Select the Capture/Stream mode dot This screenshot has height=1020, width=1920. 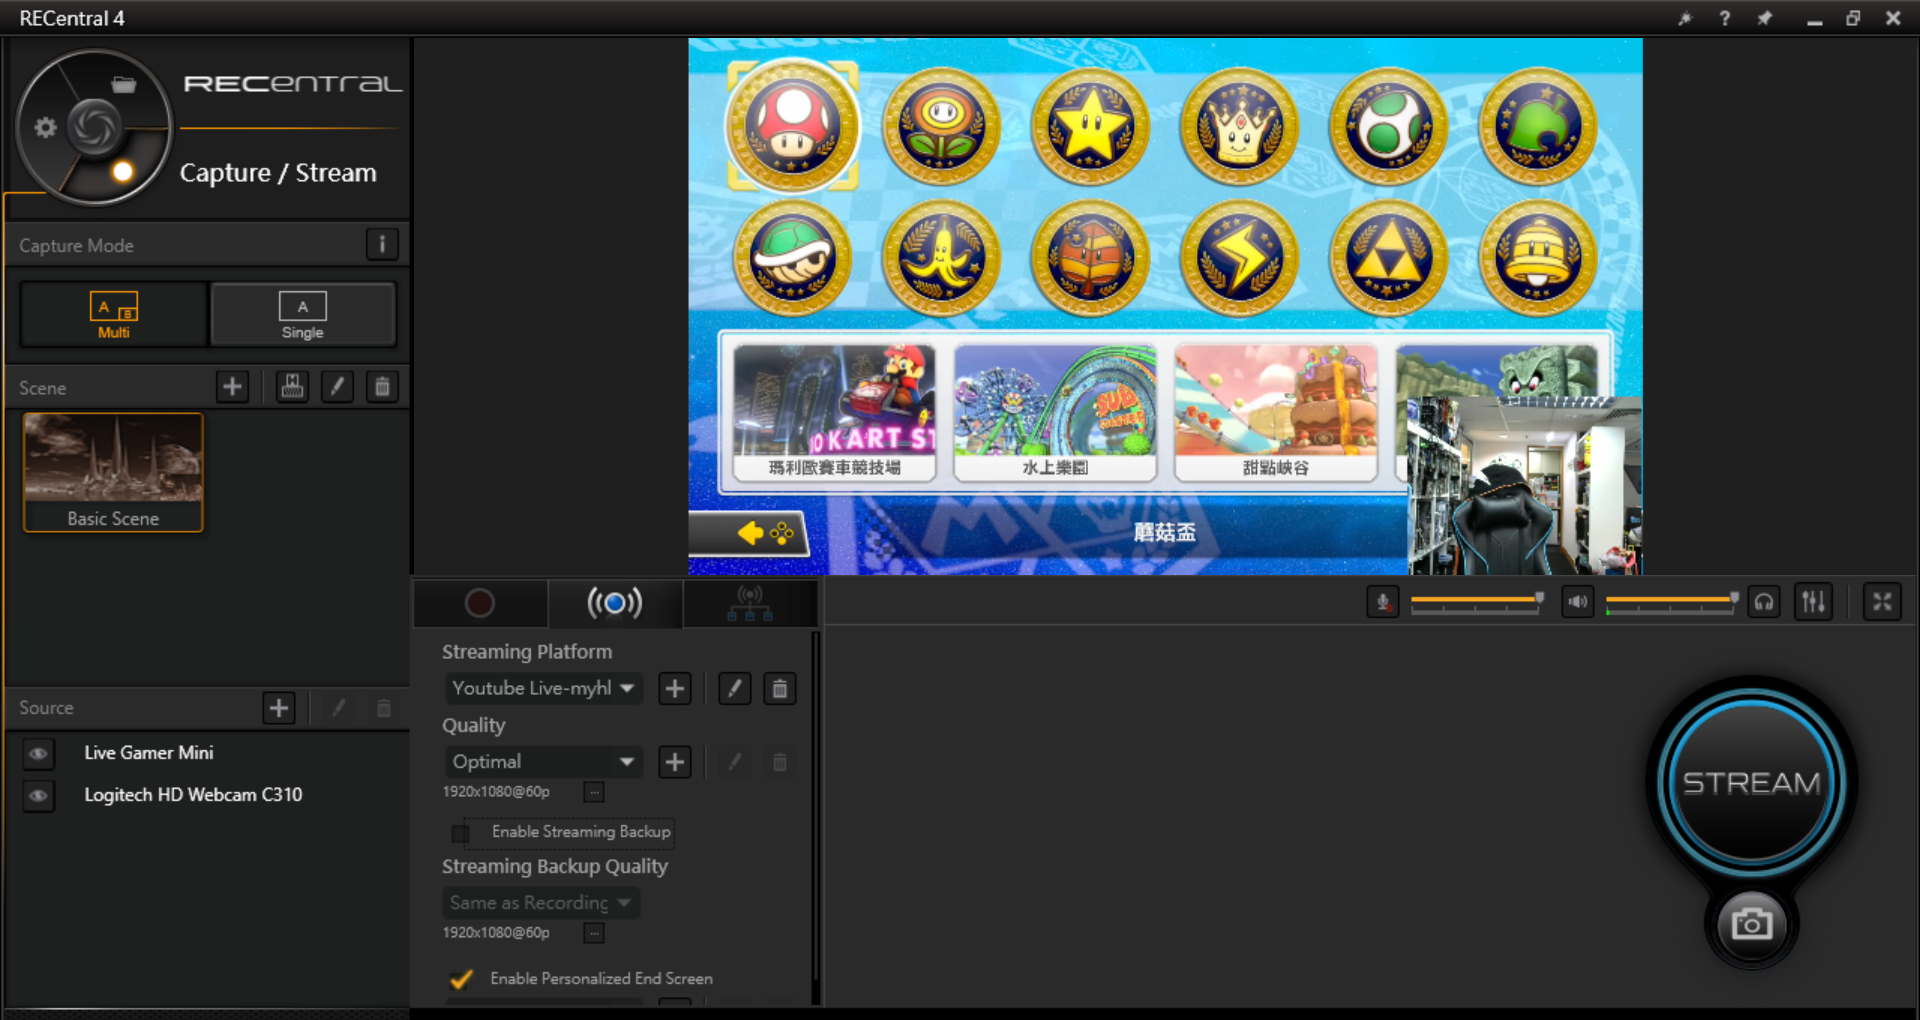pyautogui.click(x=122, y=171)
